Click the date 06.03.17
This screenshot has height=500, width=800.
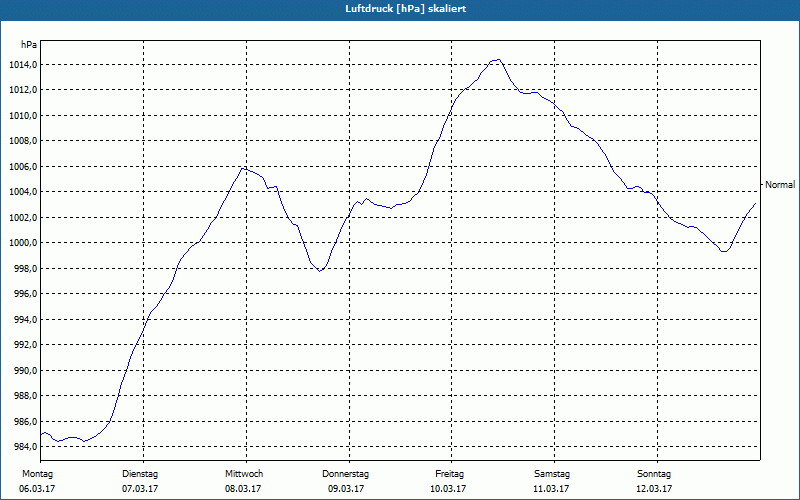coord(37,489)
